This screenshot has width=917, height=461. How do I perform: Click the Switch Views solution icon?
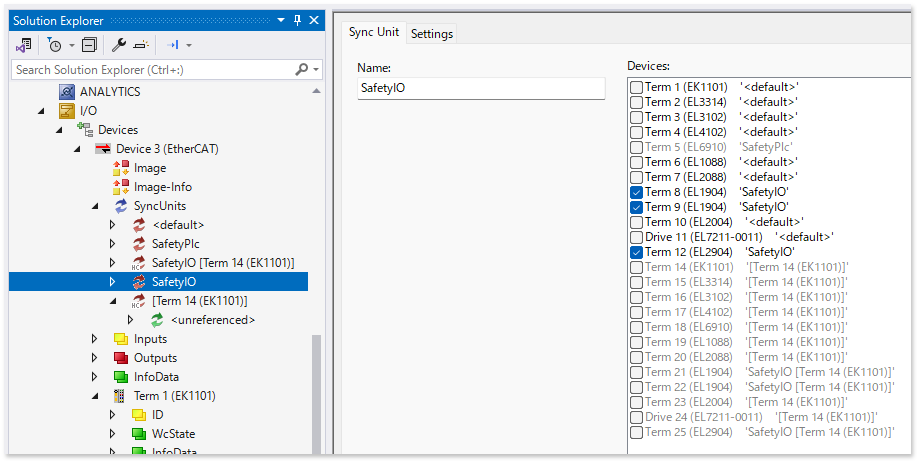24,45
